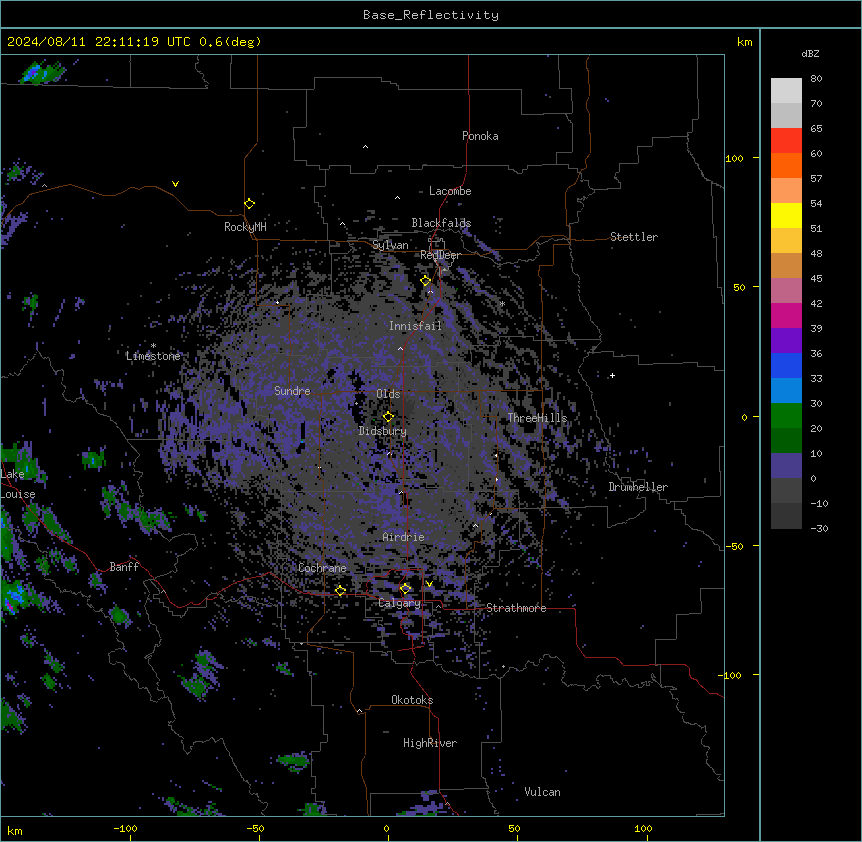862x842 pixels.
Task: Select the Olds city label
Action: pos(388,394)
